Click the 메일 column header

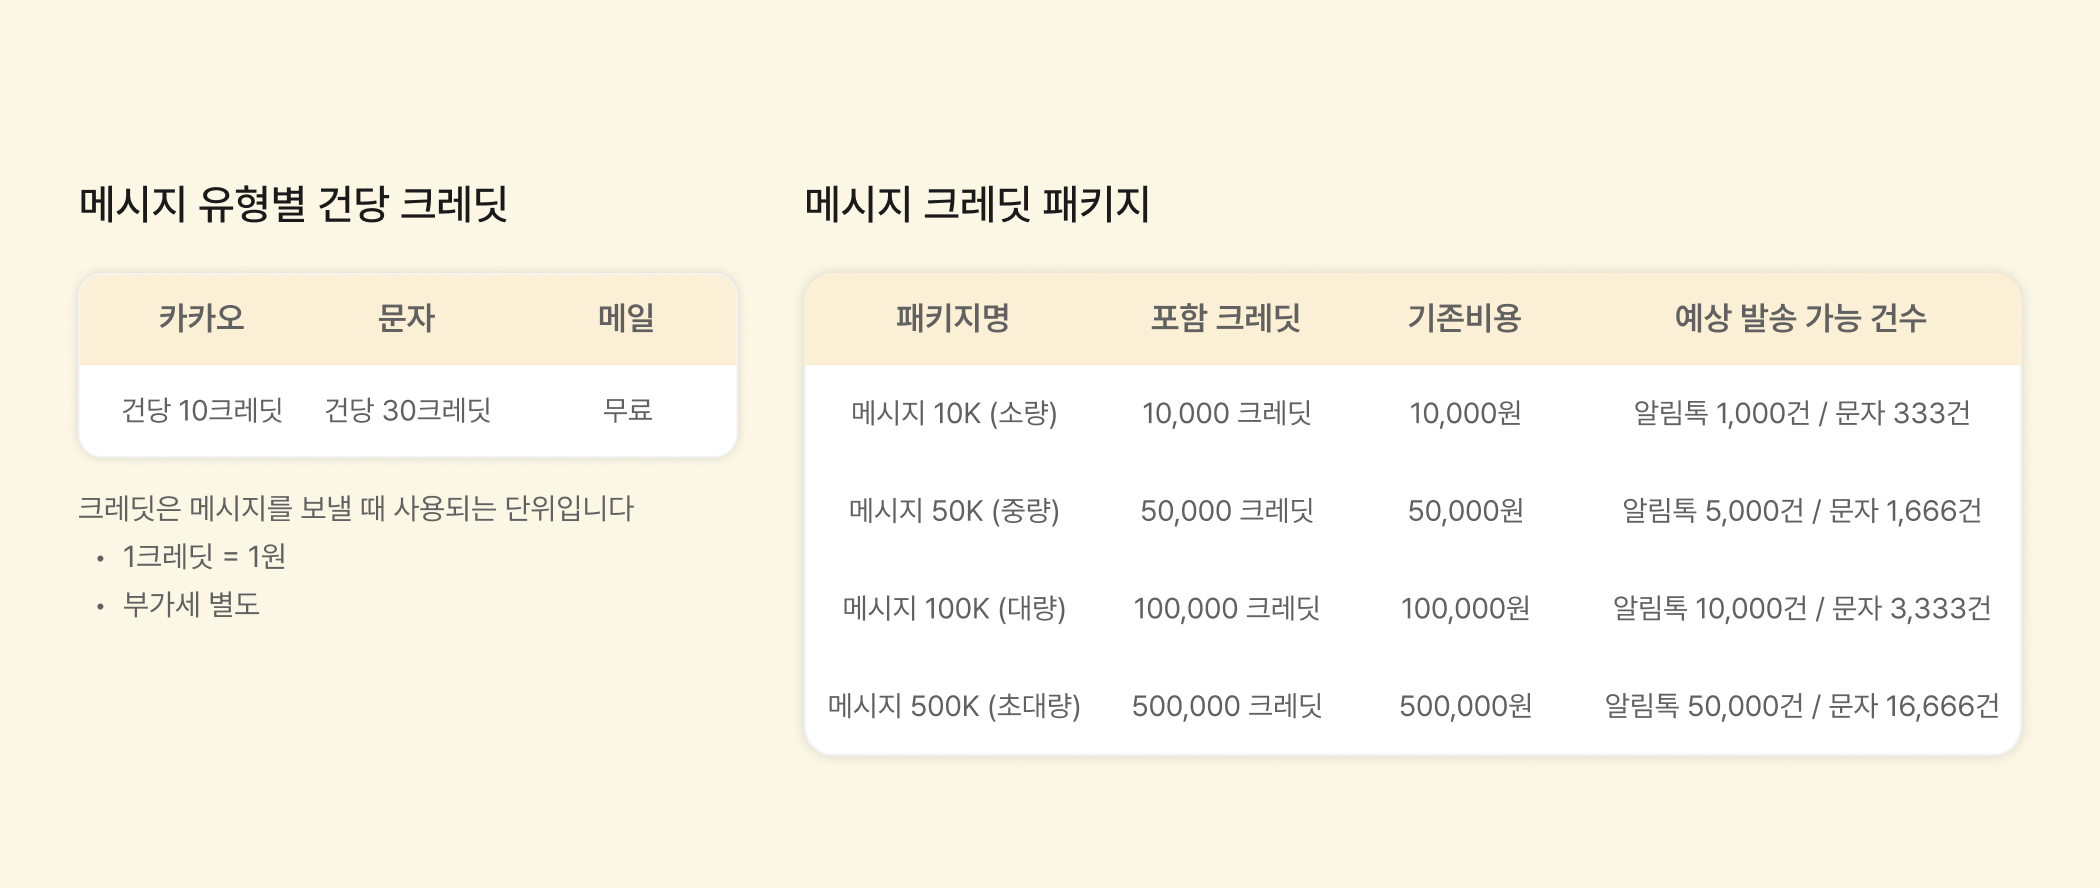626,318
